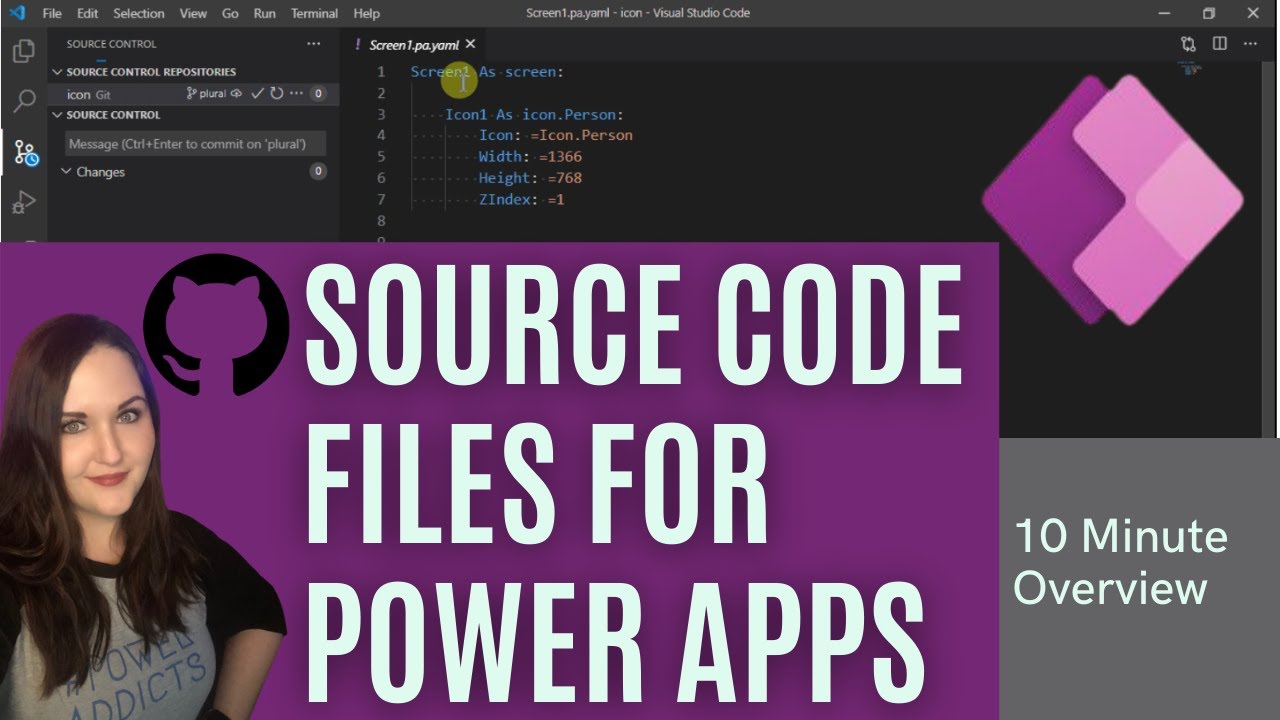Open the Help menu
Image resolution: width=1280 pixels, height=720 pixels.
pos(367,13)
